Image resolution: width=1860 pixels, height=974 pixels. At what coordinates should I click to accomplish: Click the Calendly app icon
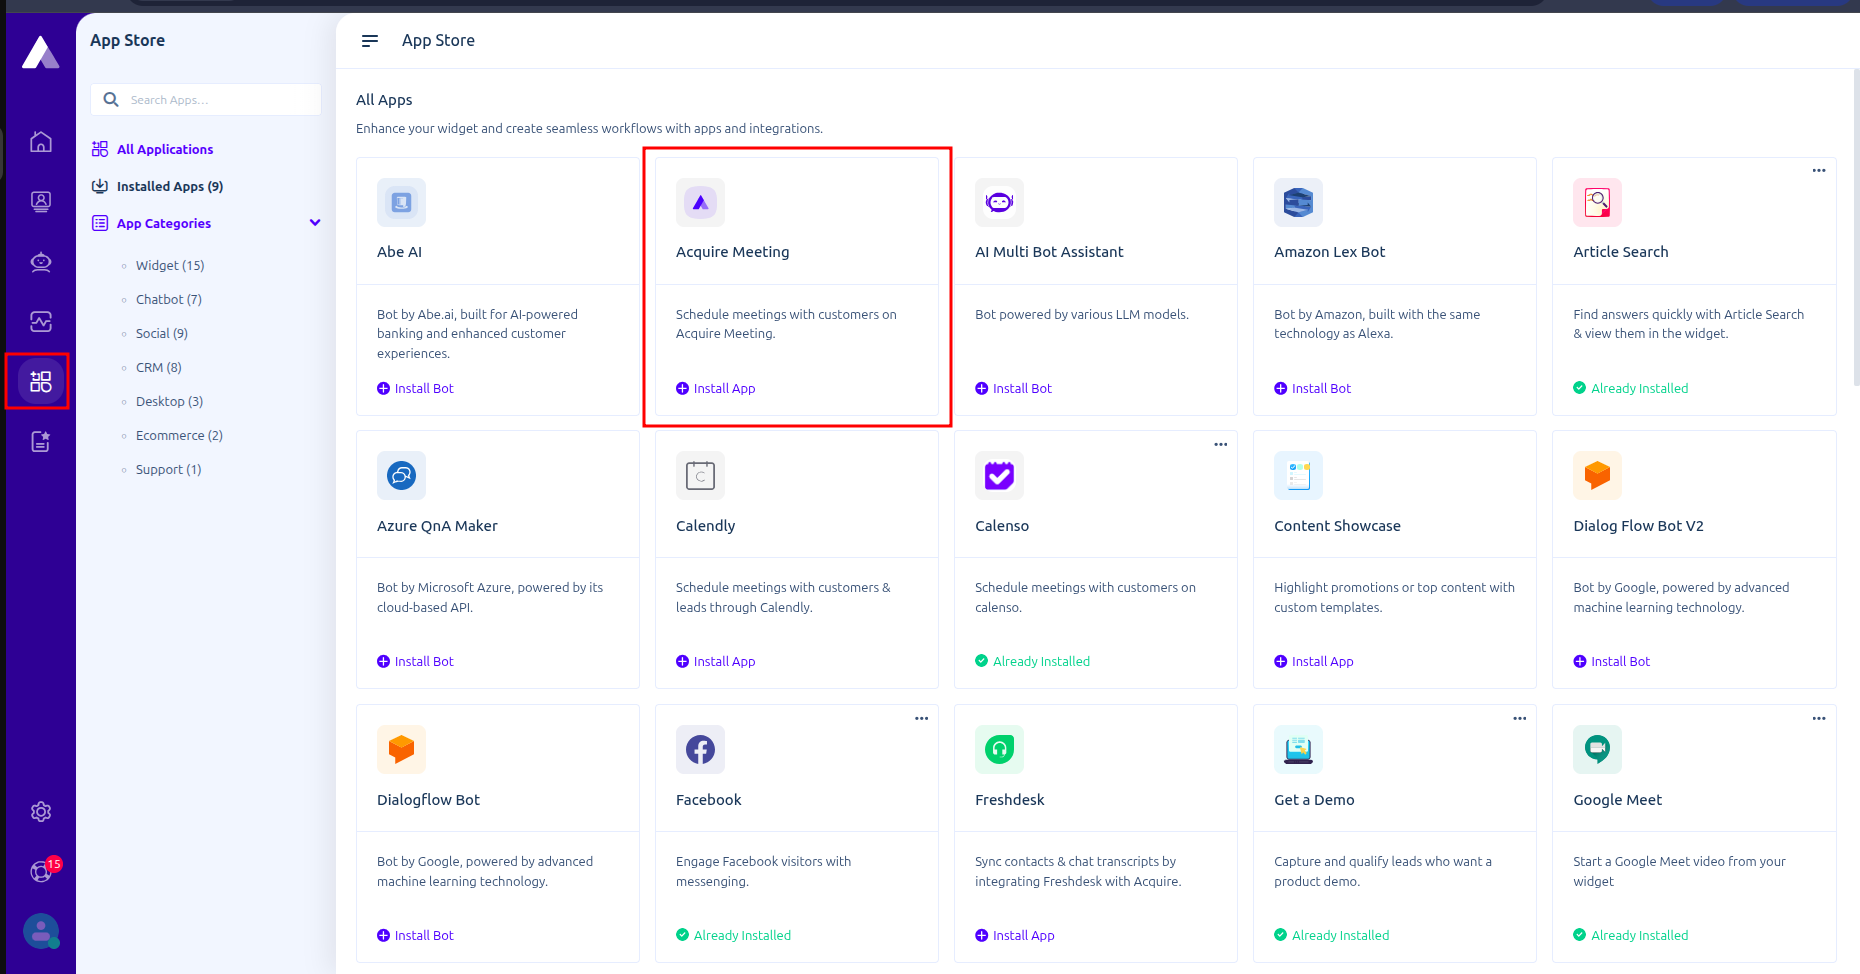click(700, 476)
